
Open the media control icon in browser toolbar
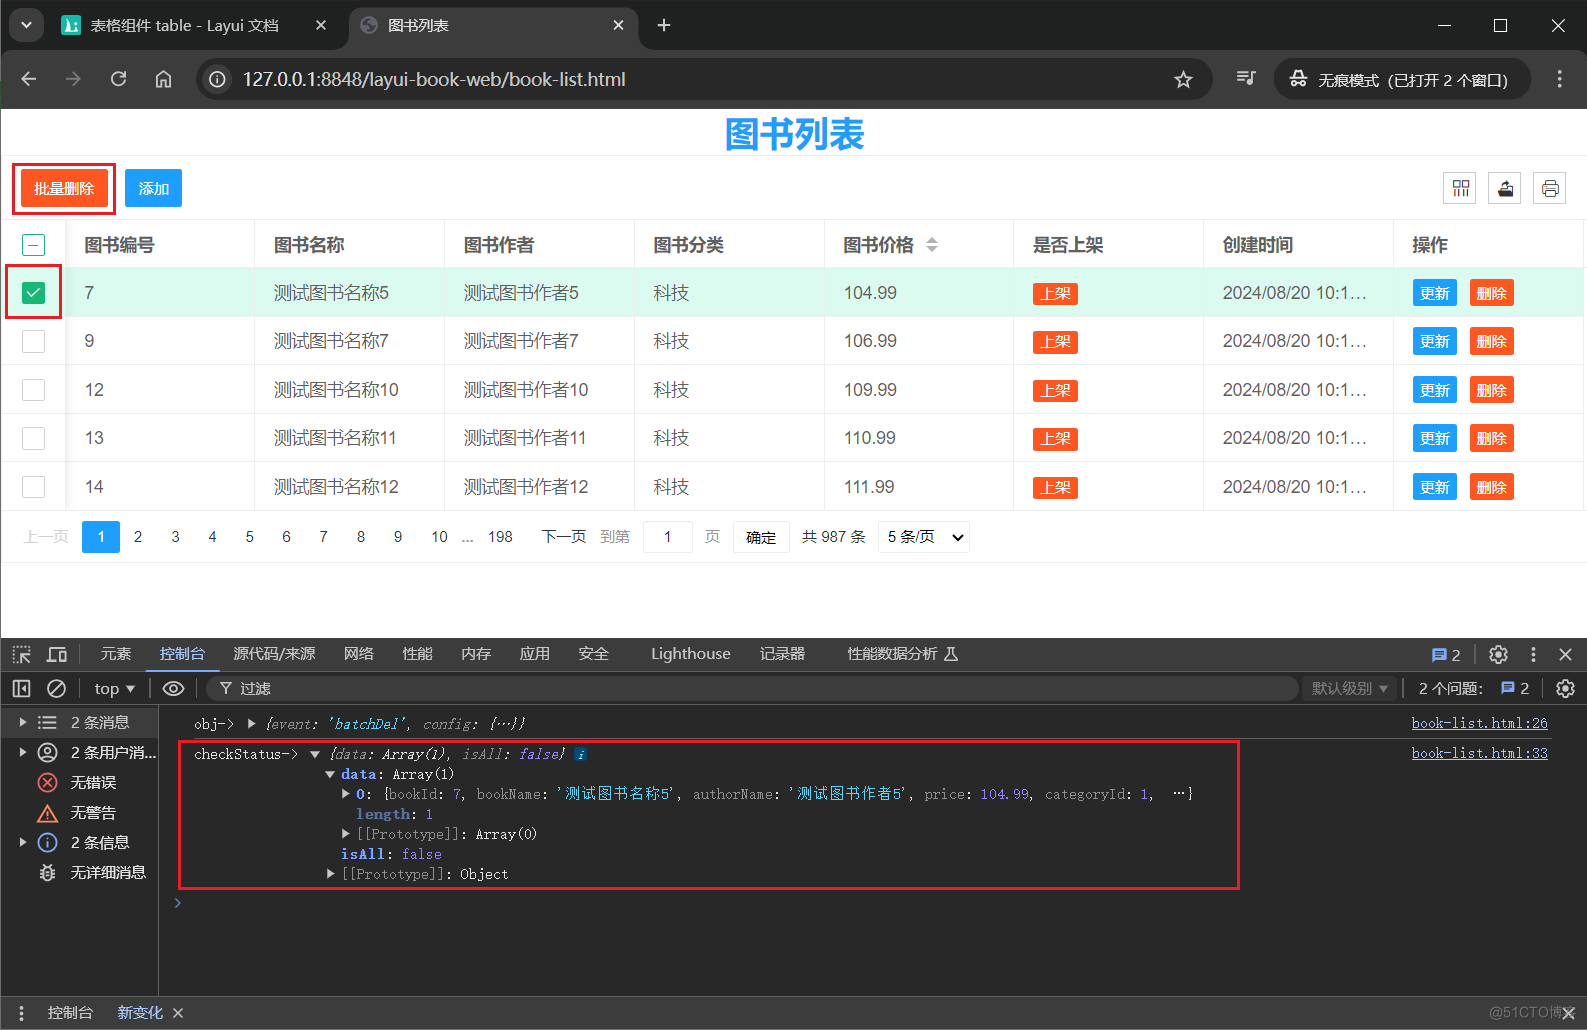coord(1245,78)
